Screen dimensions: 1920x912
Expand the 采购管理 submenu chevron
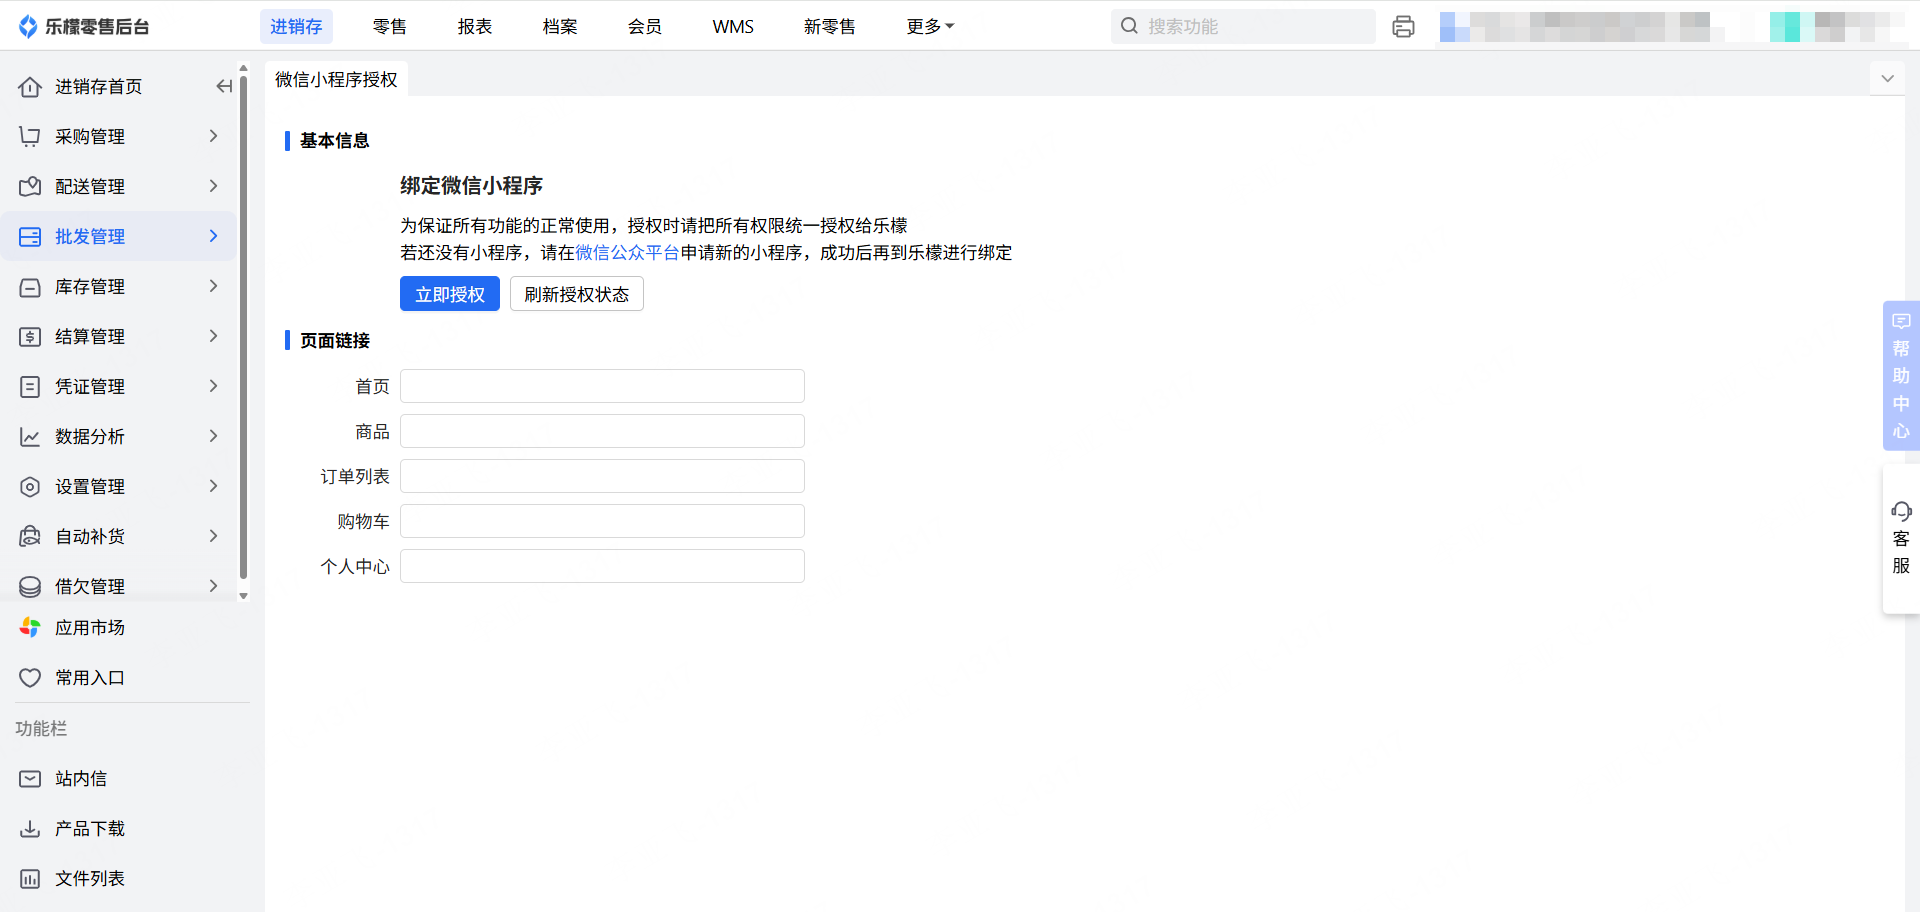(213, 136)
